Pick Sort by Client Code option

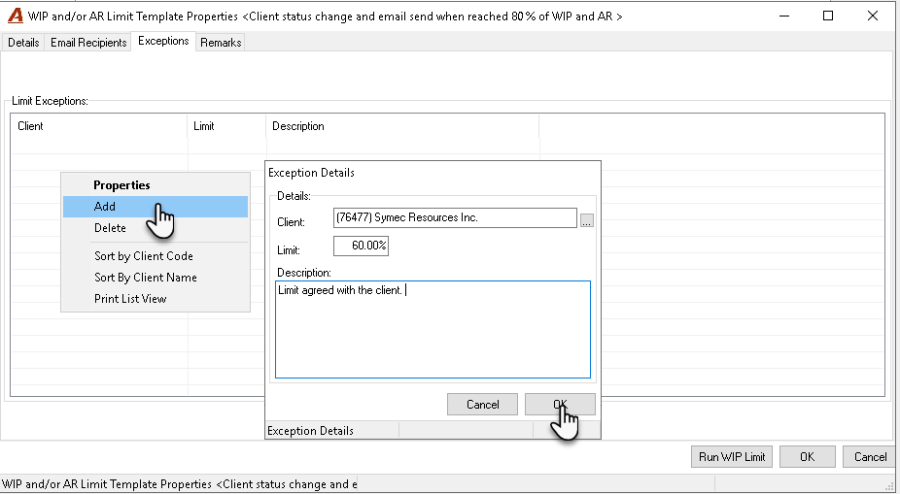pyautogui.click(x=143, y=256)
